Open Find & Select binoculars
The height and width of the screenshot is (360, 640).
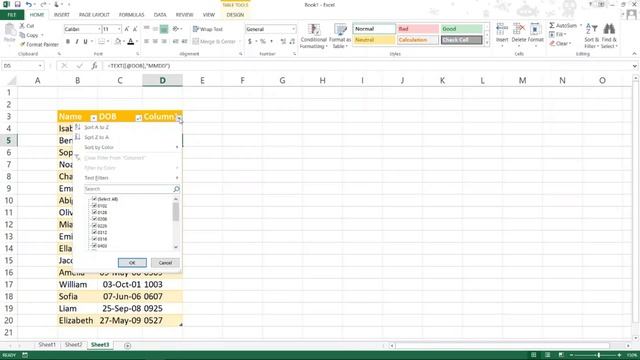click(609, 36)
